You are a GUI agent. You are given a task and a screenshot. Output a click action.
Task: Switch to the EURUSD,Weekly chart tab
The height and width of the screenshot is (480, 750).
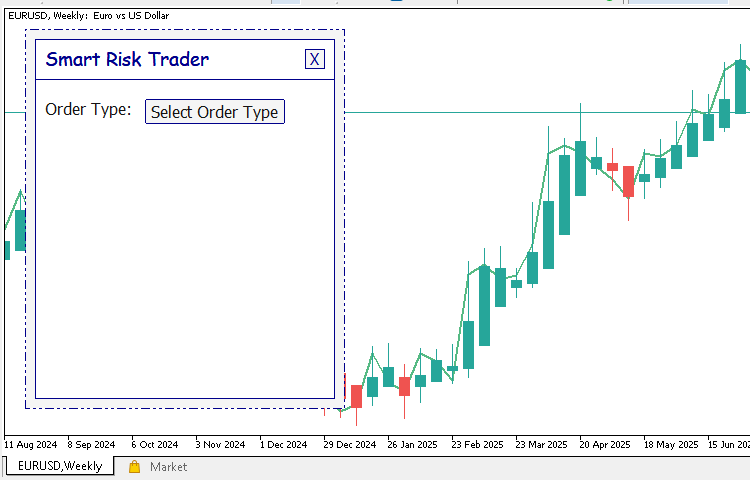click(x=60, y=466)
